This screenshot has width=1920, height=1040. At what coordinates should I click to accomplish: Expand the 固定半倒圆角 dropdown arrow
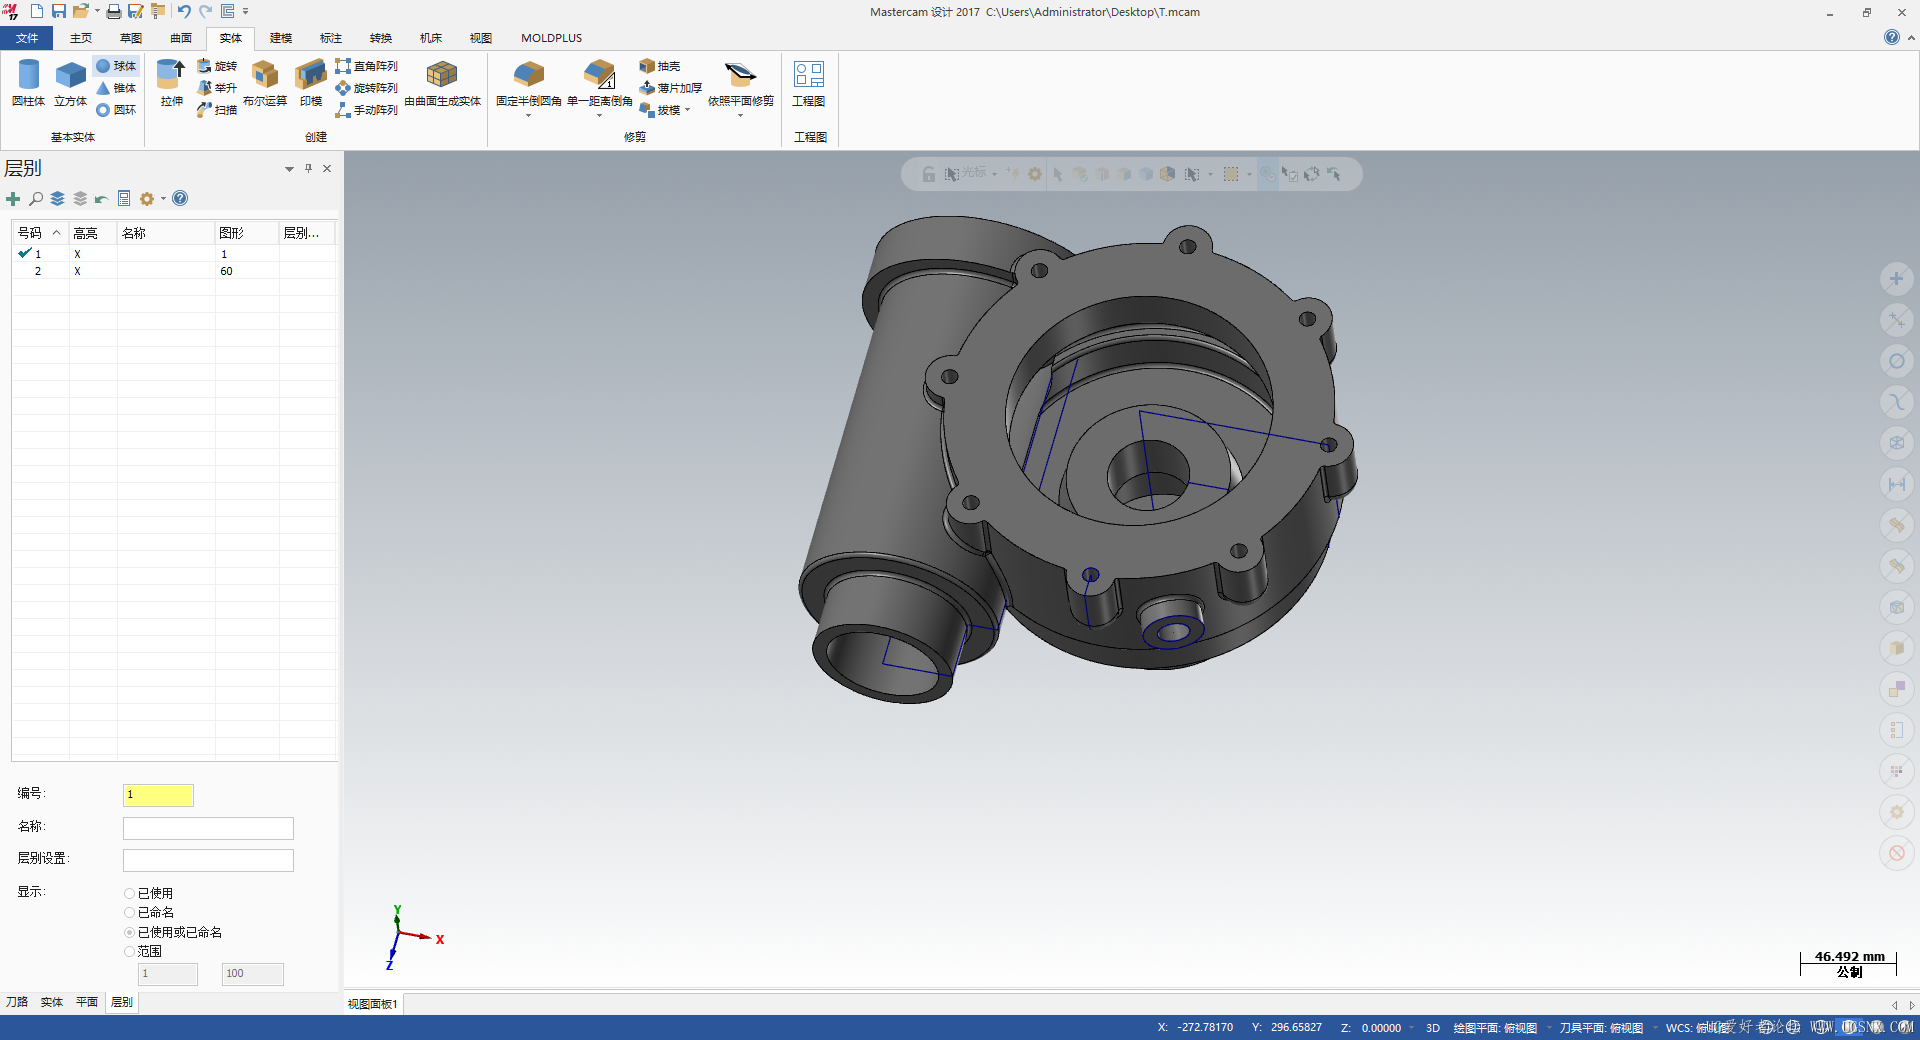click(528, 116)
